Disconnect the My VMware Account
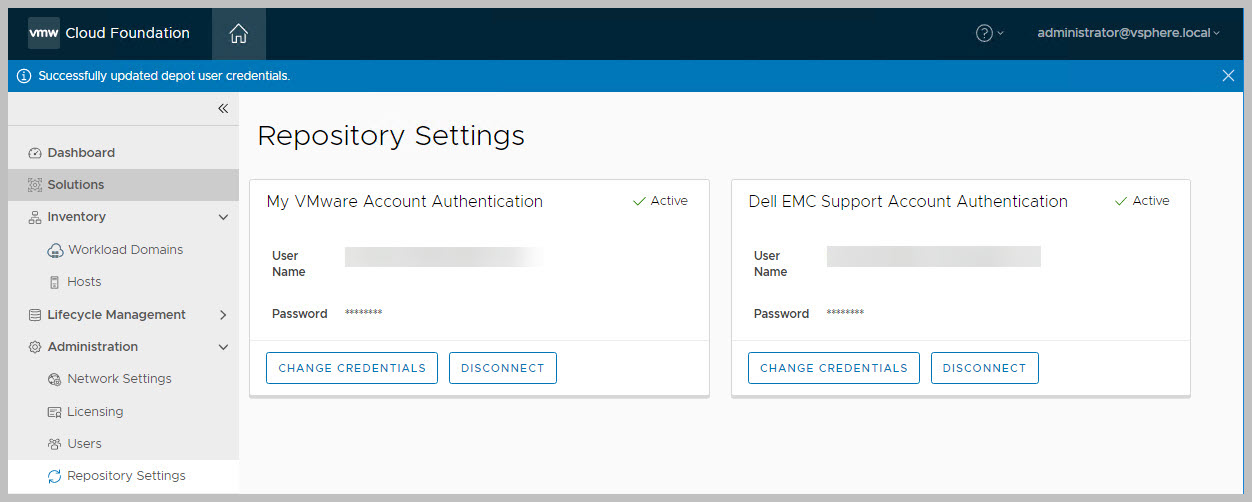The height and width of the screenshot is (502, 1252). tap(502, 368)
